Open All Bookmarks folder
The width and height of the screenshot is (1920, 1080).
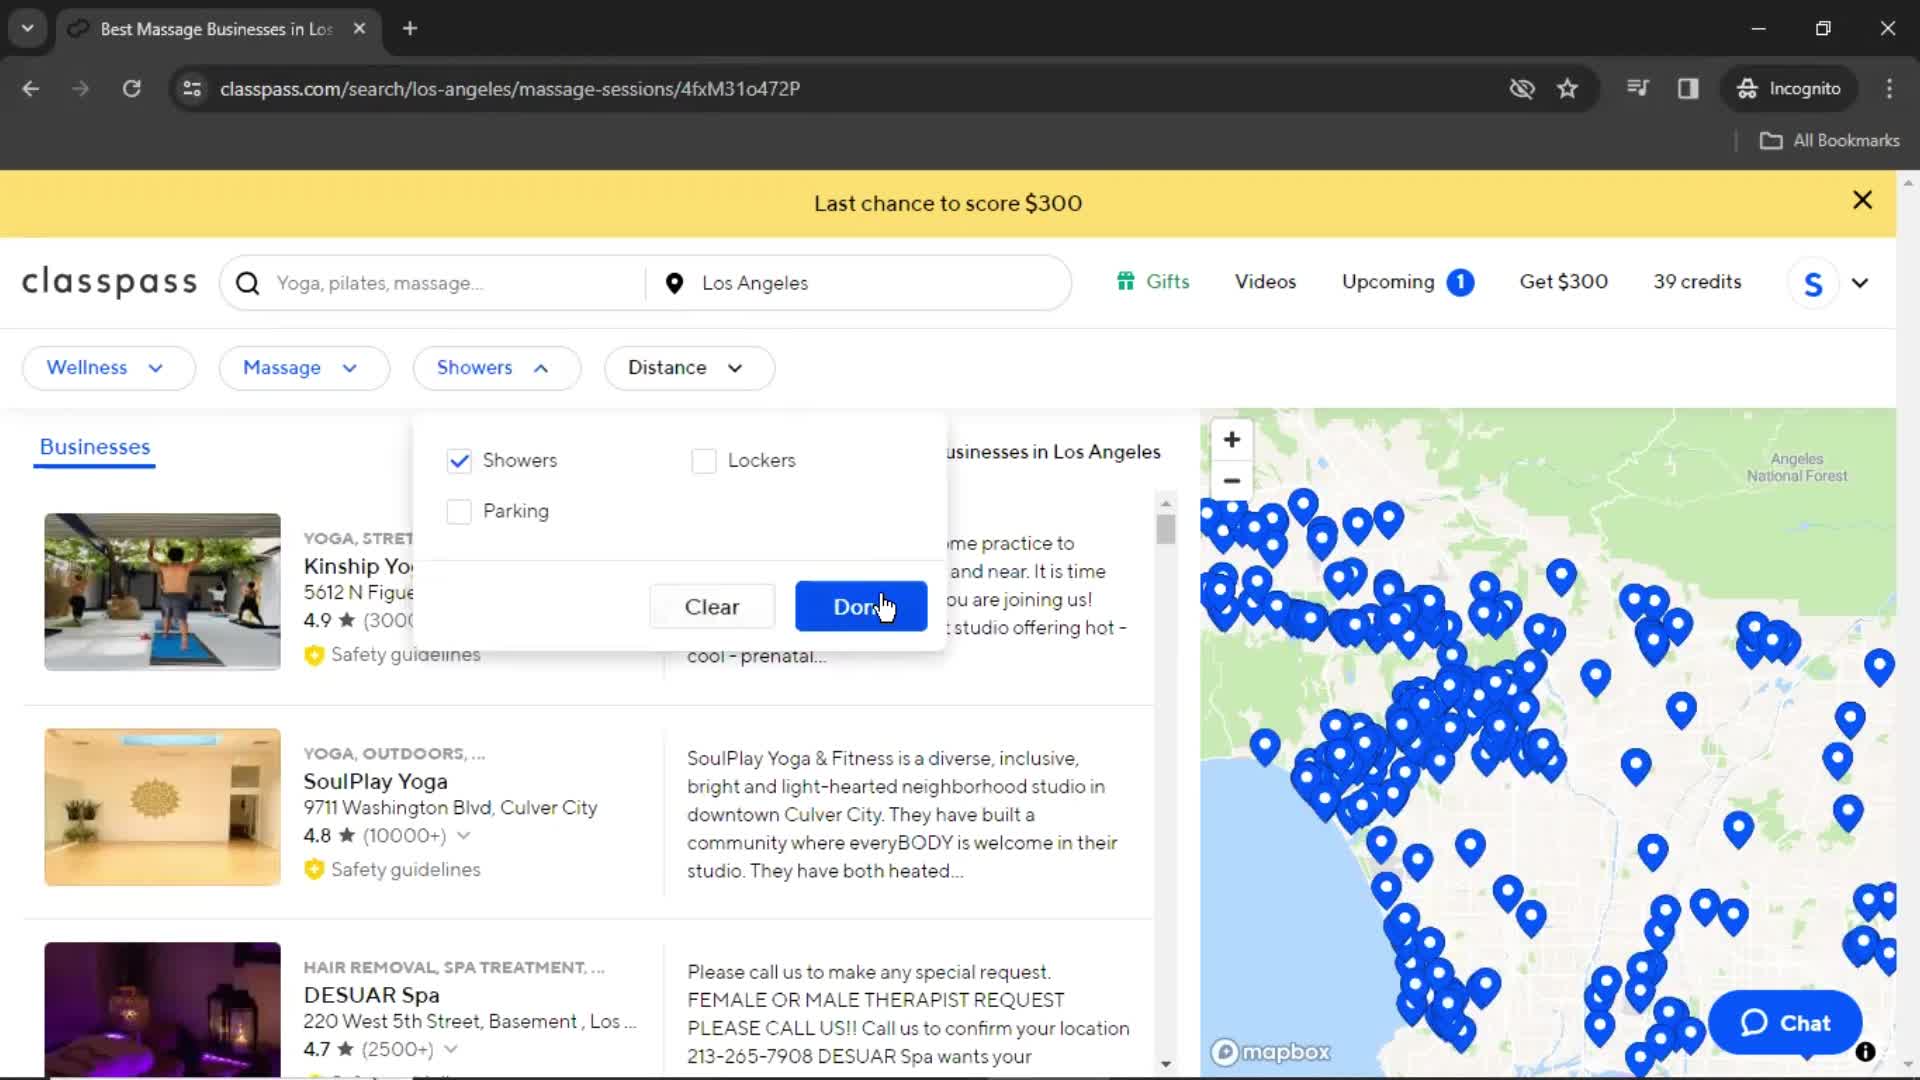pyautogui.click(x=1829, y=141)
